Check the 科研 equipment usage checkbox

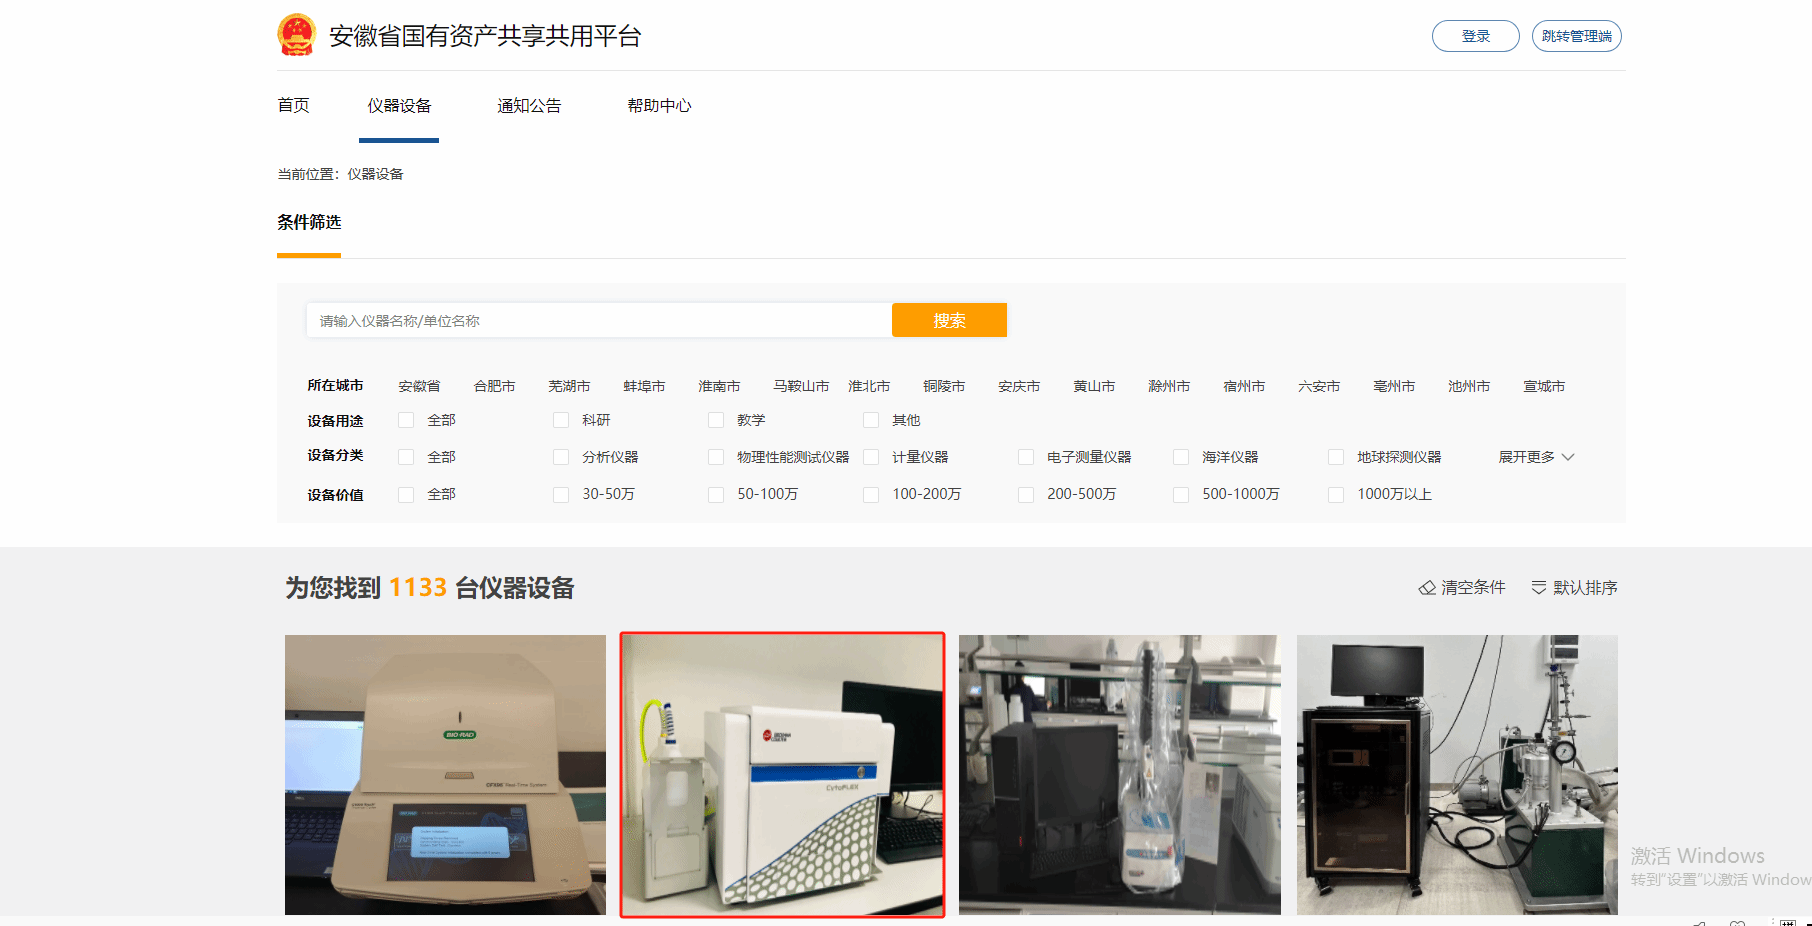pos(561,420)
